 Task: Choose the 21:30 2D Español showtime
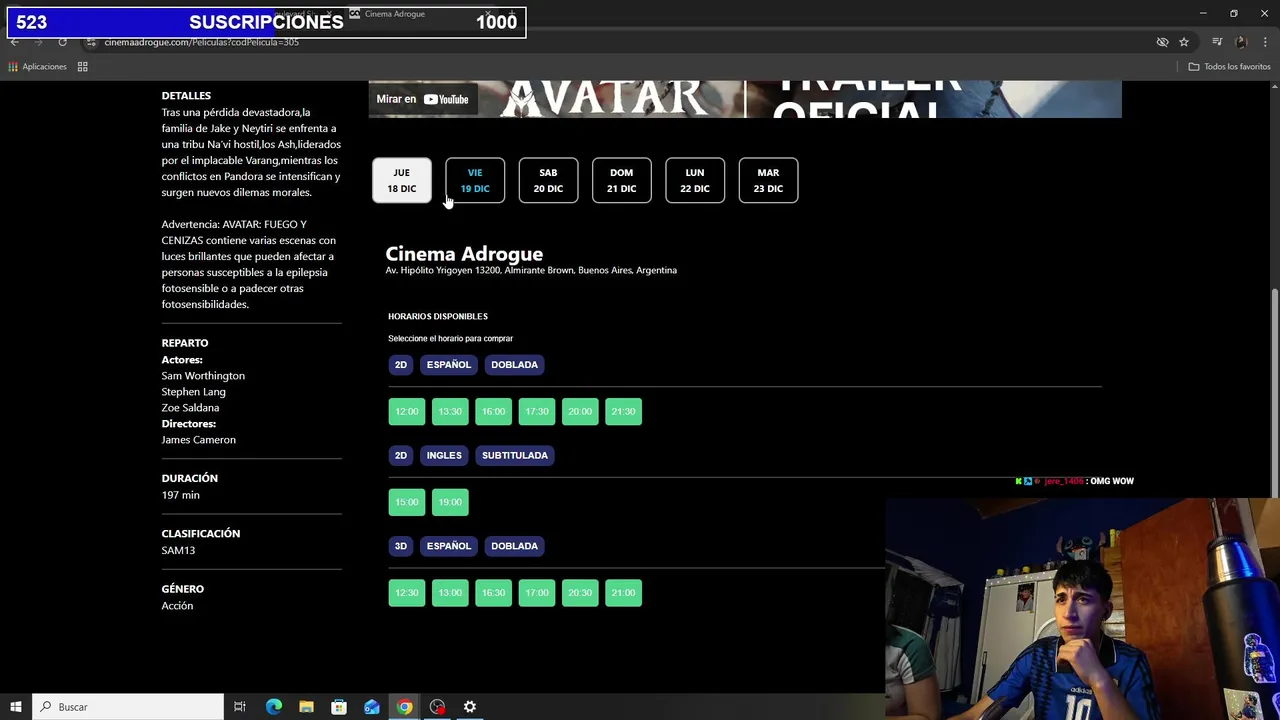click(x=623, y=411)
